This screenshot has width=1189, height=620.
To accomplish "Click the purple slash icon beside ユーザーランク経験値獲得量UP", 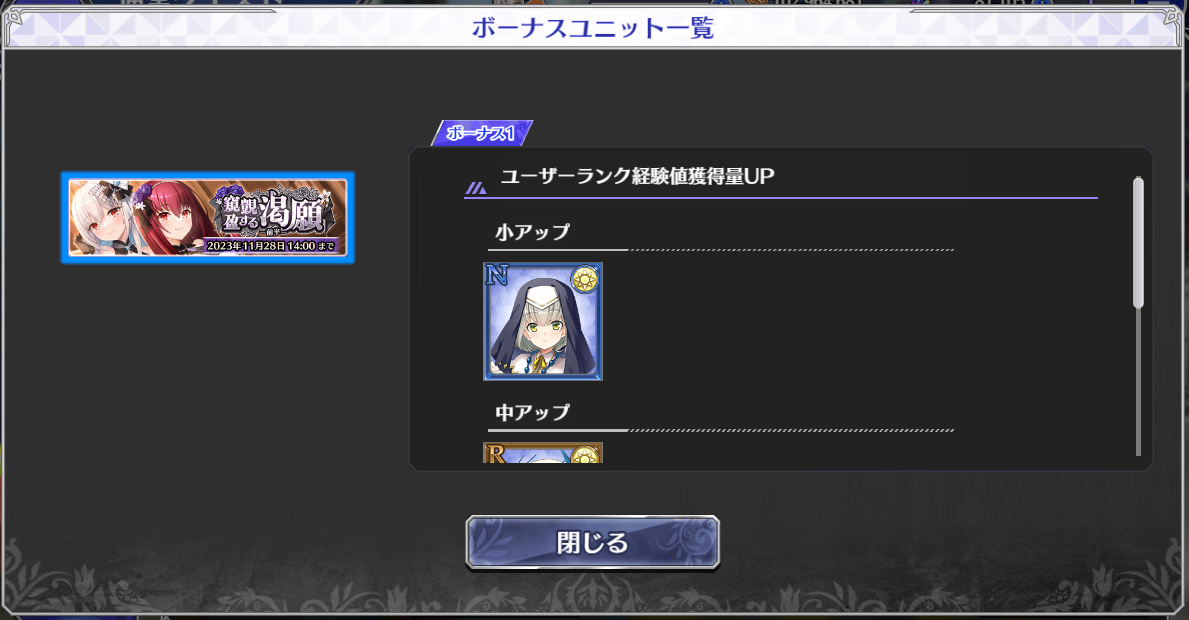I will click(x=476, y=188).
